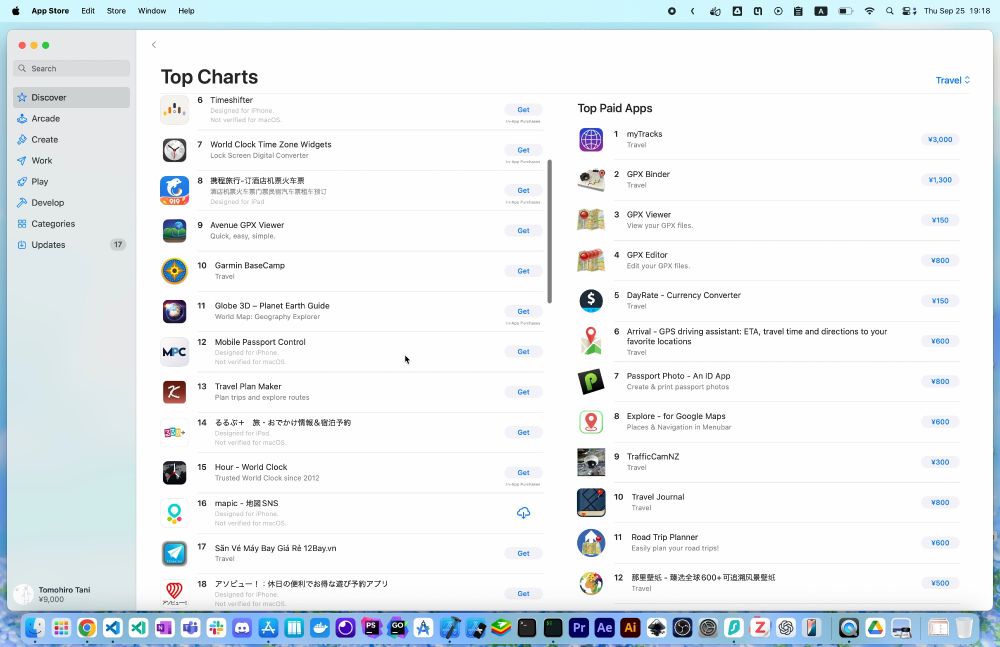This screenshot has height=647, width=1000.
Task: Open the Edit menu
Action: (88, 11)
